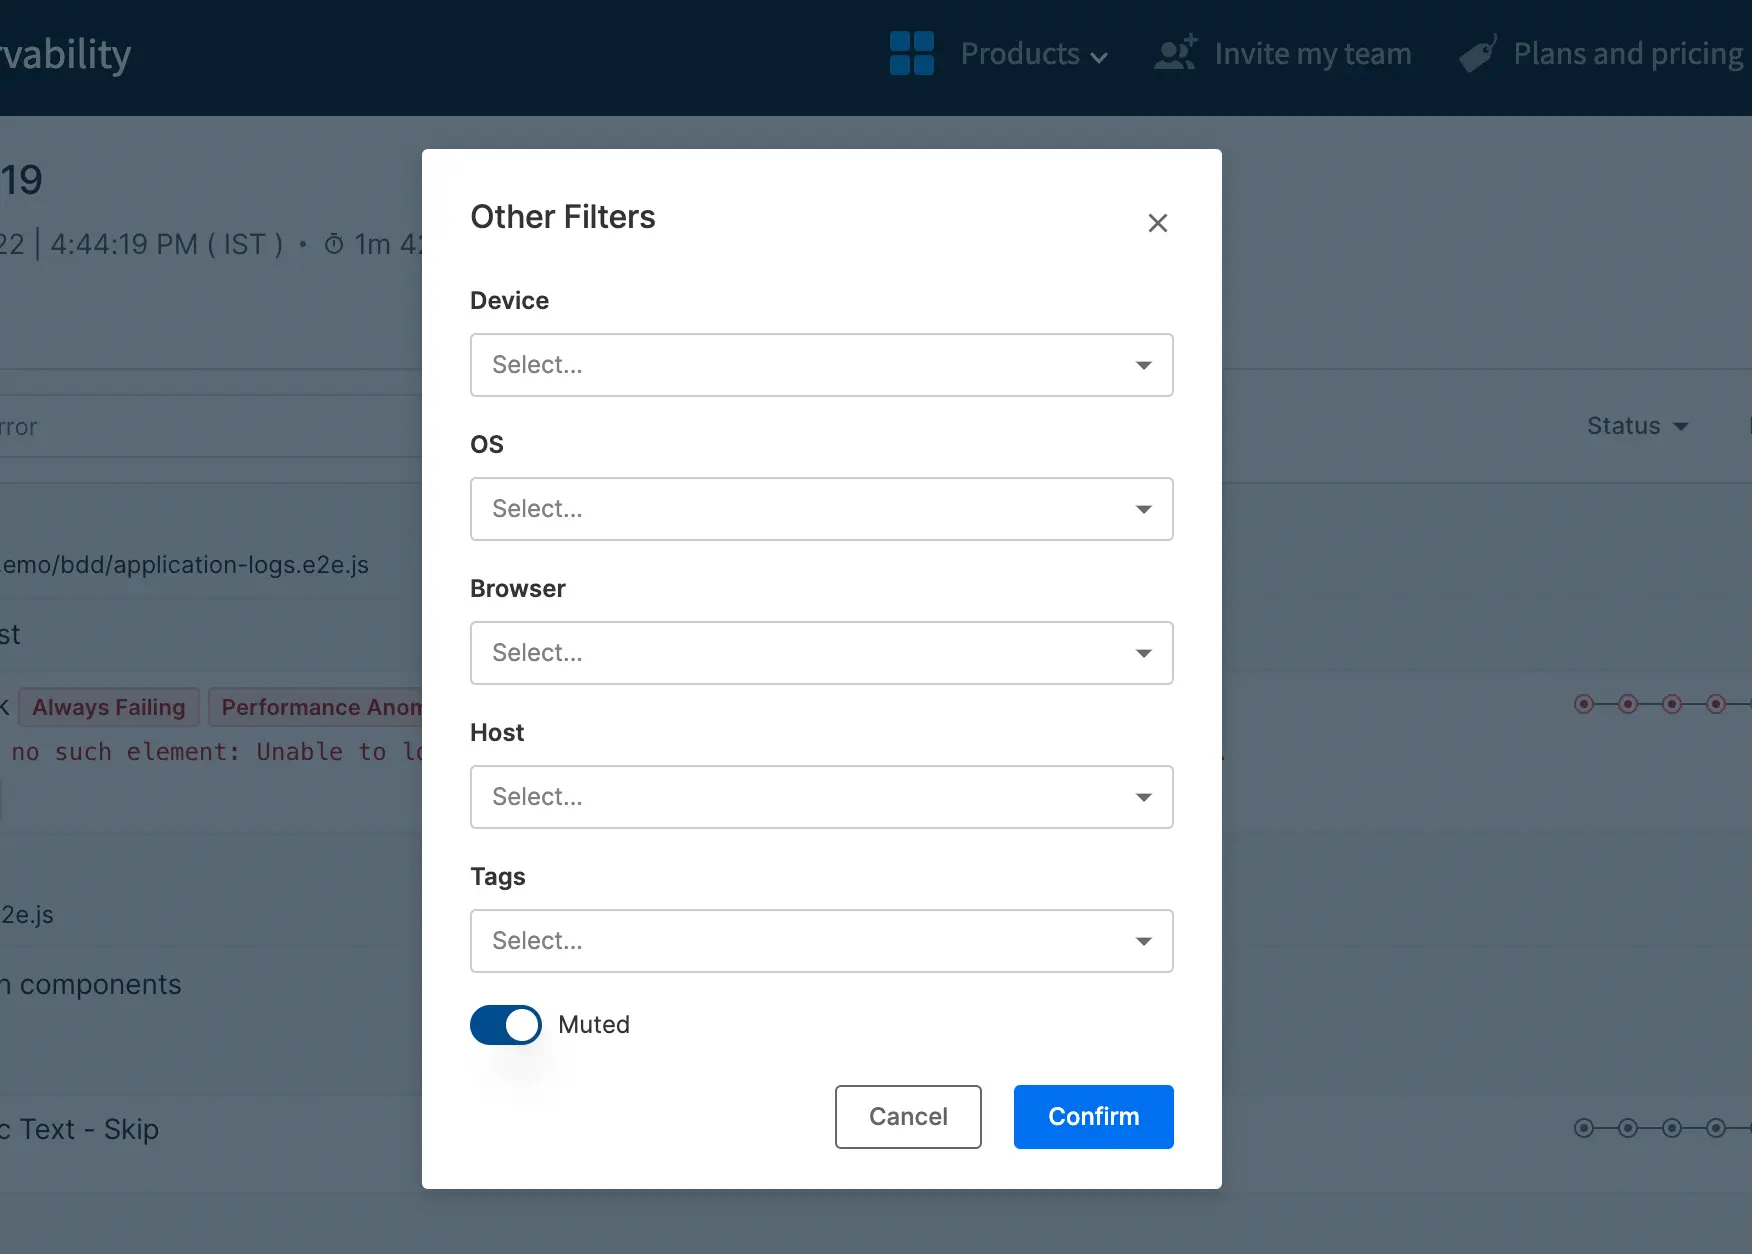Open Invite my team link

tap(1312, 54)
